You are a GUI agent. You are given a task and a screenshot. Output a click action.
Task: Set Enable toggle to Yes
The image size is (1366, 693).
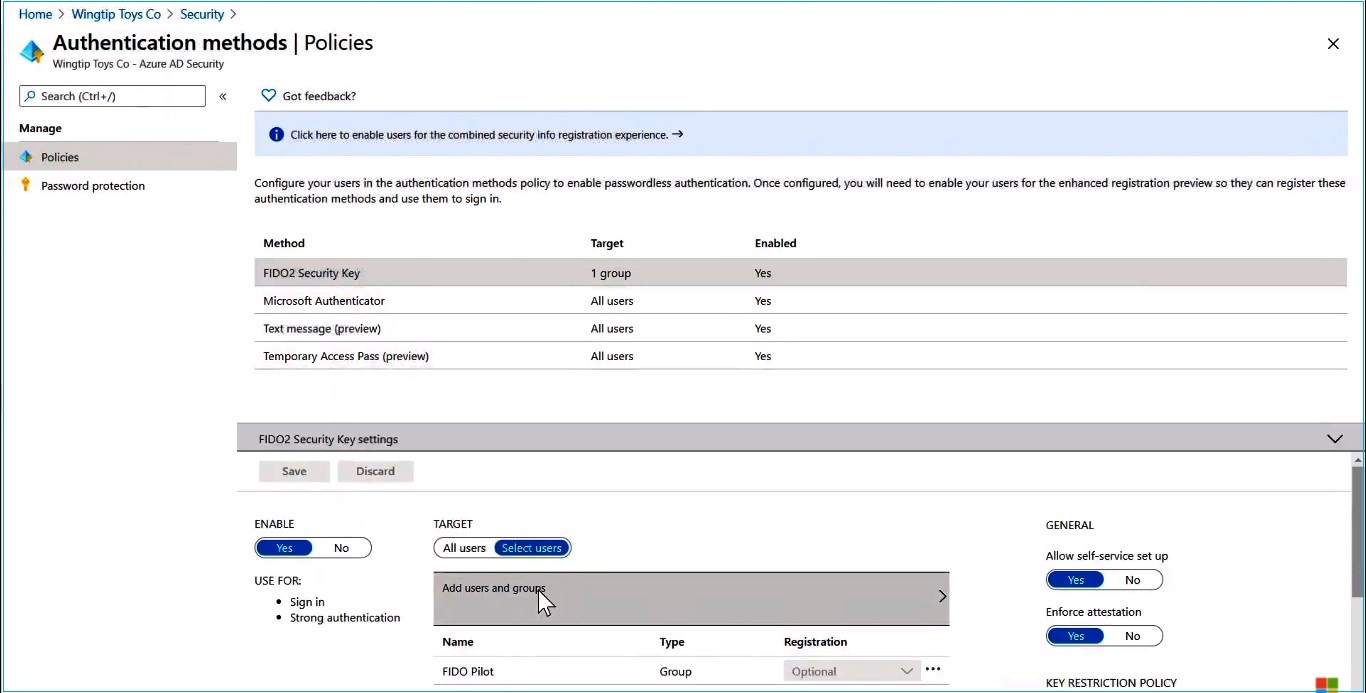coord(285,548)
